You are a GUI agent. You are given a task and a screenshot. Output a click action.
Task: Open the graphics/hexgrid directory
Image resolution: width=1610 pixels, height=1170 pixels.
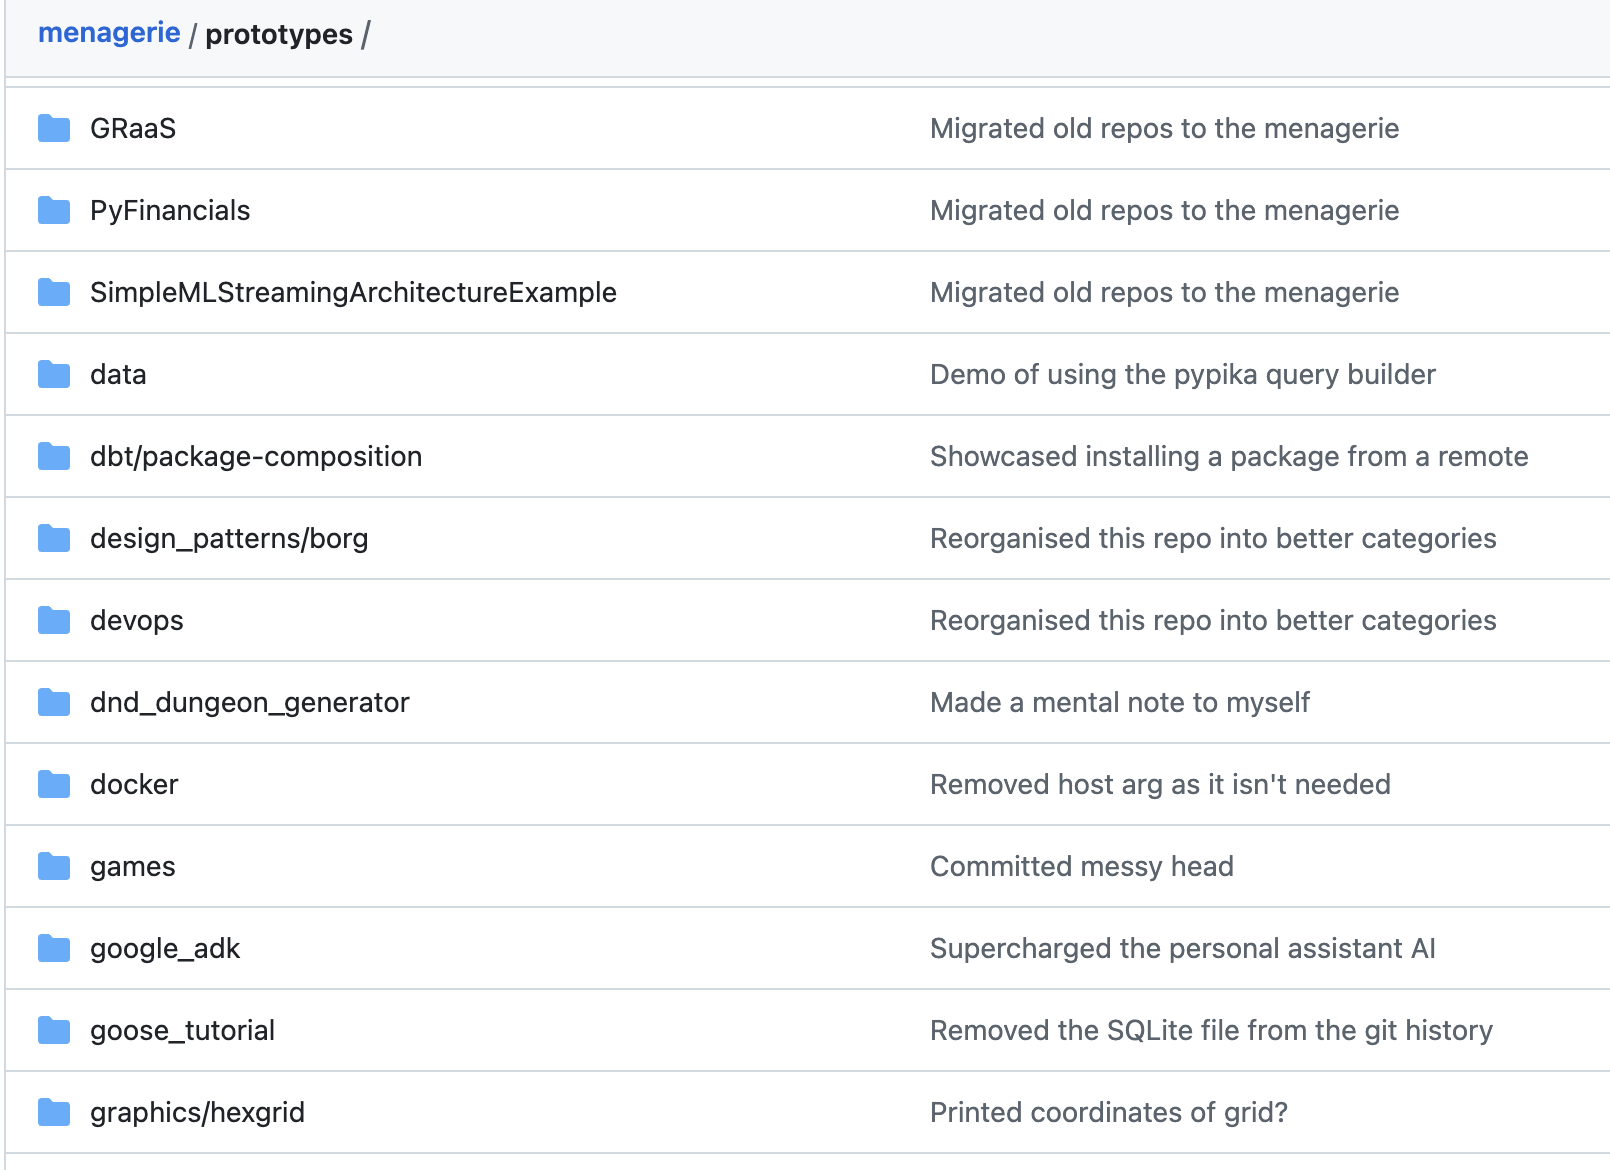point(197,1113)
